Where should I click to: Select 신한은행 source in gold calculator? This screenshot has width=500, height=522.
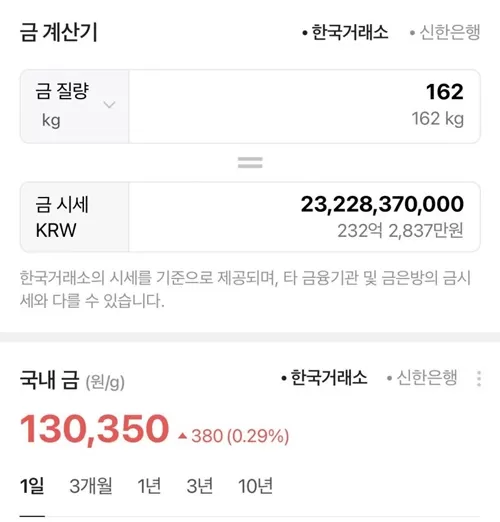coord(445,33)
